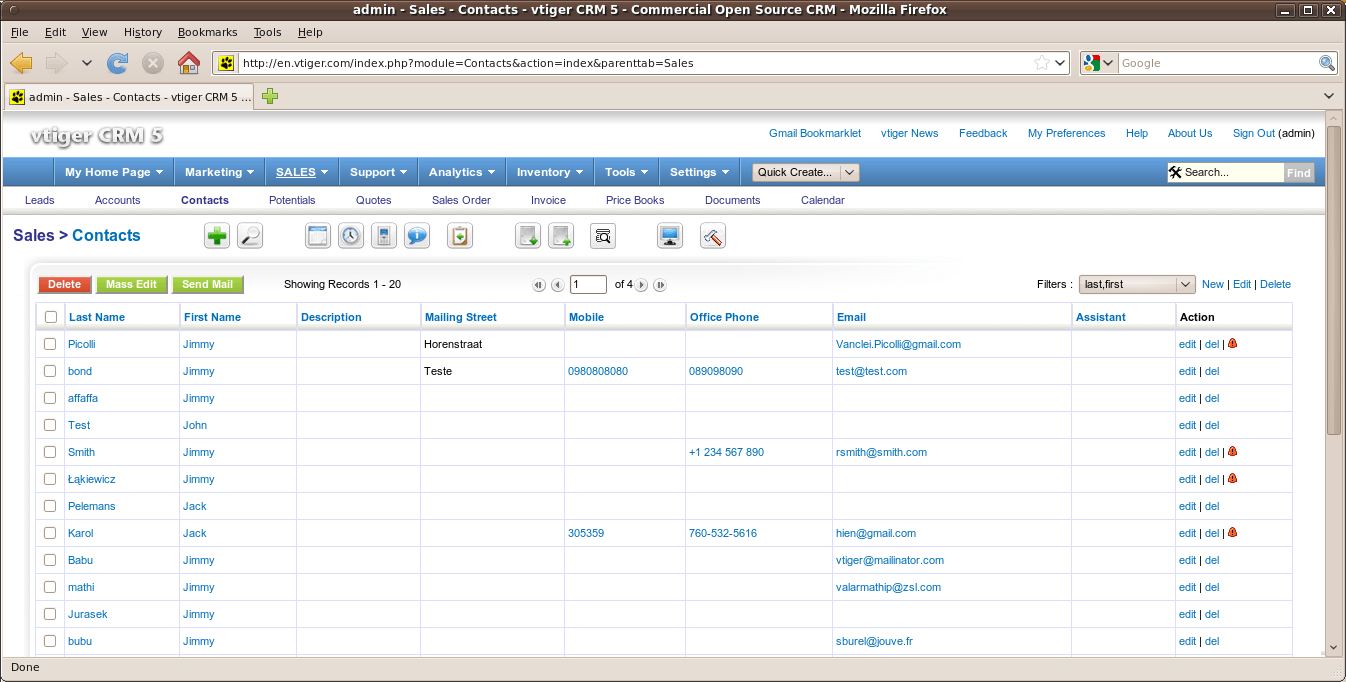1346x682 pixels.
Task: Open the My Preferences link
Action: [1066, 133]
